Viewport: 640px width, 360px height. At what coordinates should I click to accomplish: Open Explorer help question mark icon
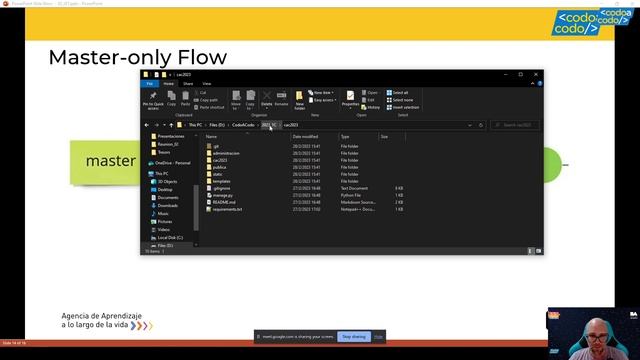tap(540, 84)
